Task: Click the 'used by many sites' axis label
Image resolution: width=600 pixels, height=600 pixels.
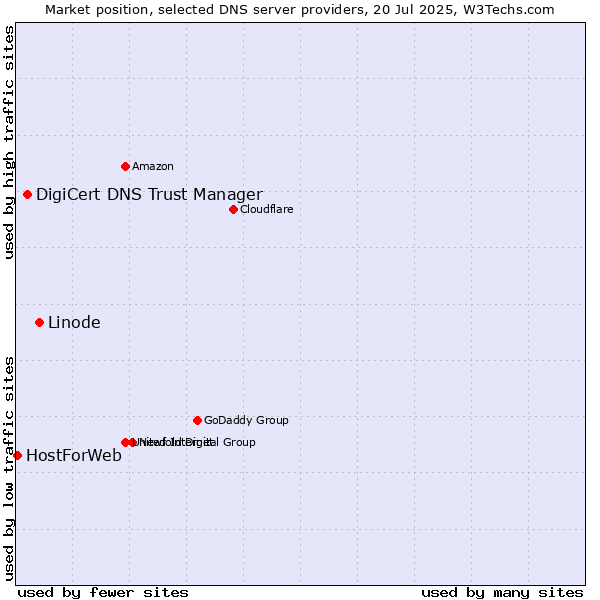Action: [x=502, y=593]
